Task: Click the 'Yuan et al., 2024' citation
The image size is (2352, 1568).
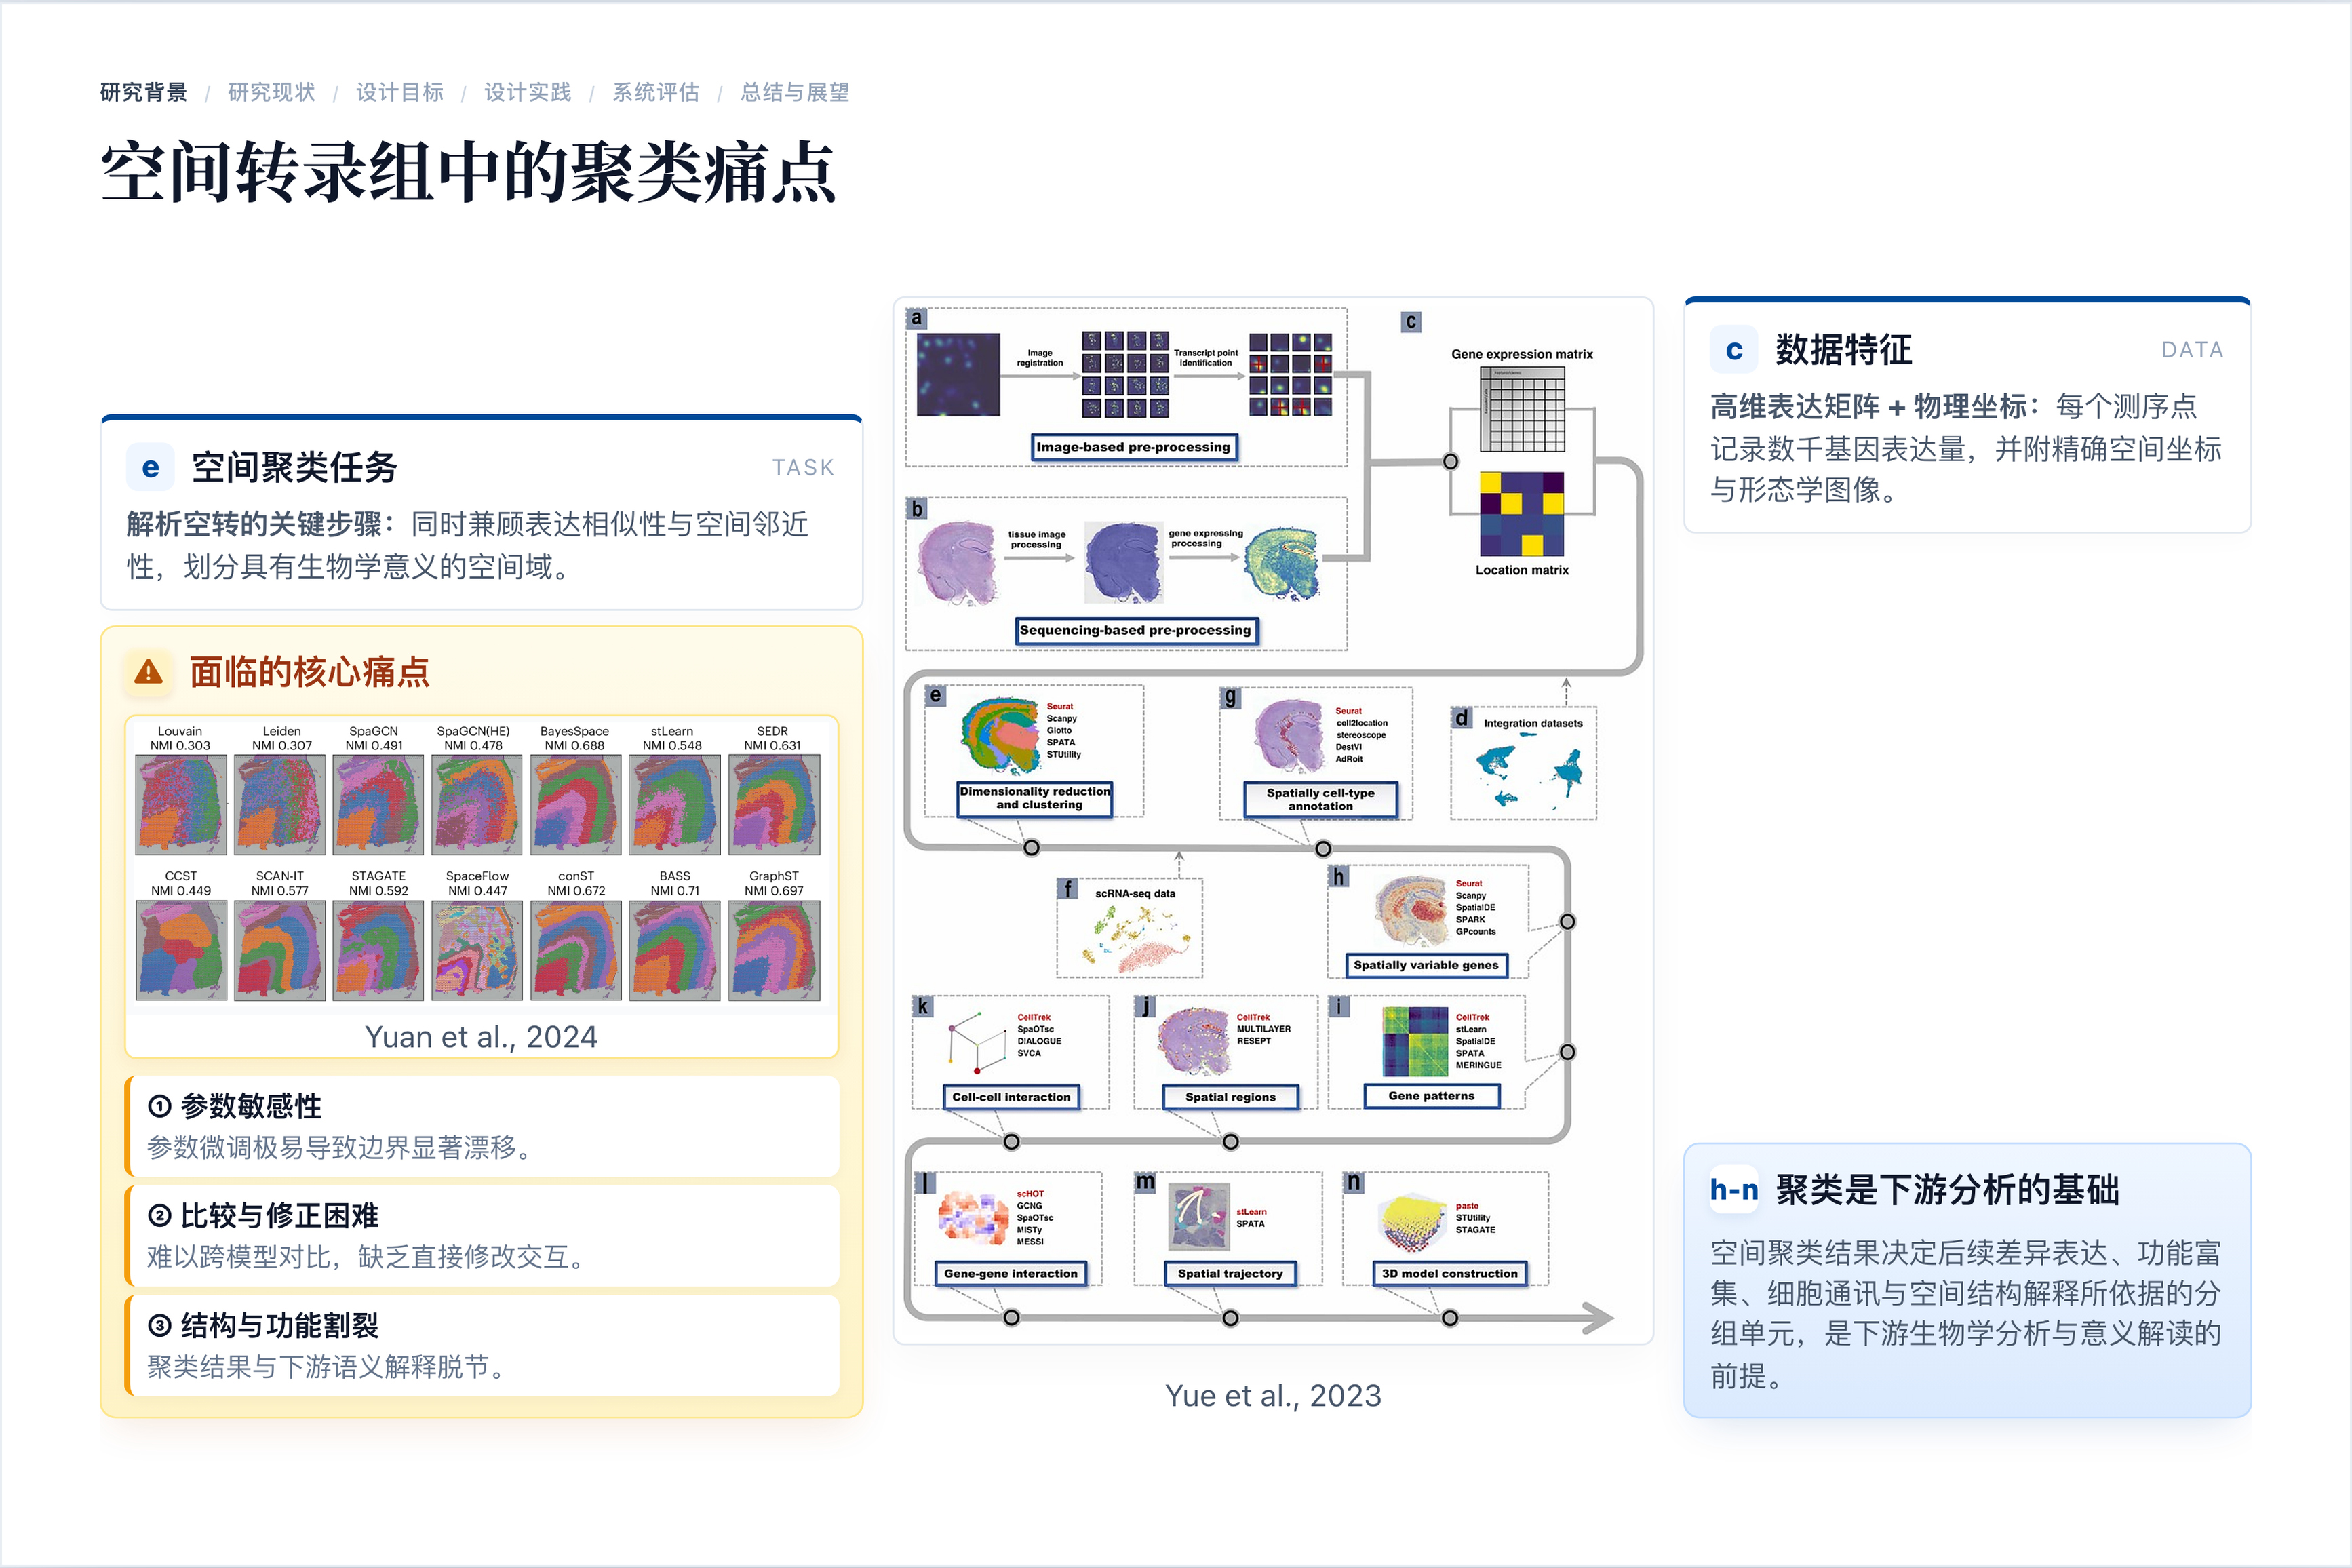Action: point(481,1037)
